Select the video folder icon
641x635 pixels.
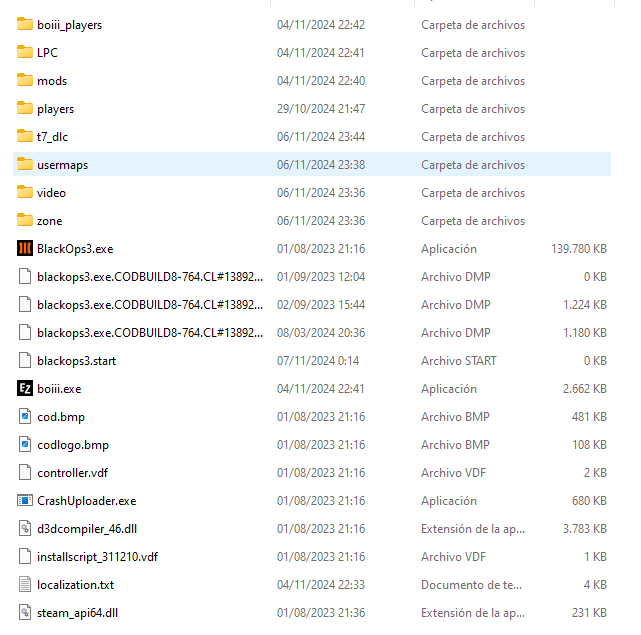click(x=25, y=193)
